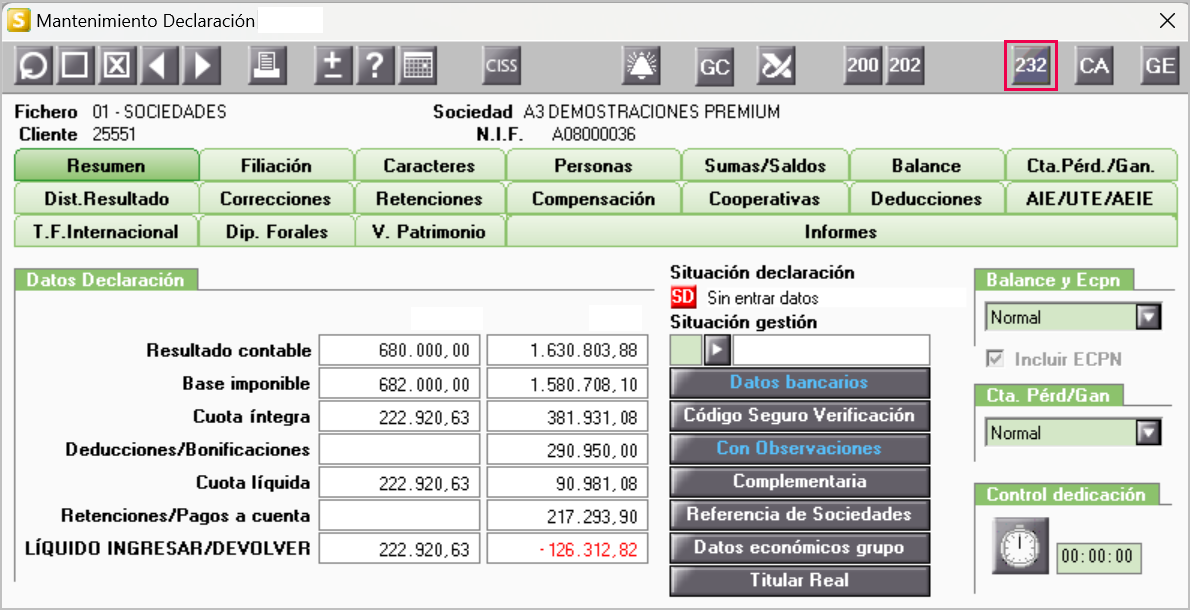
Task: Open the T.F.Internacional tab
Action: [106, 231]
